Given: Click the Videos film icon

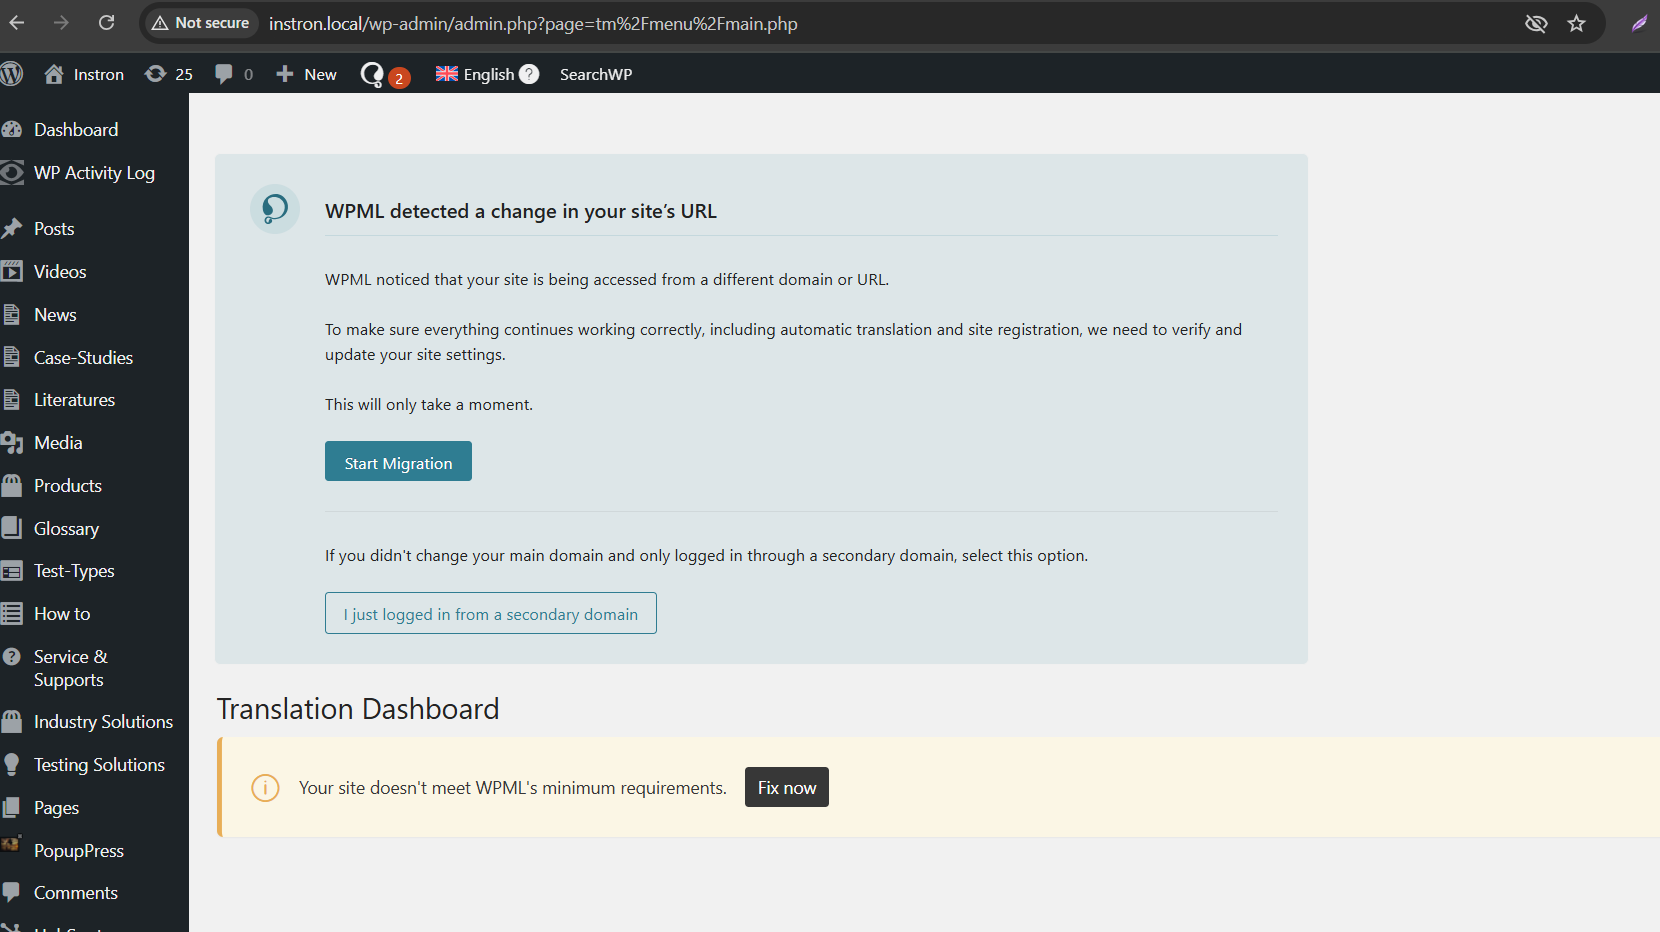Looking at the screenshot, I should point(12,272).
